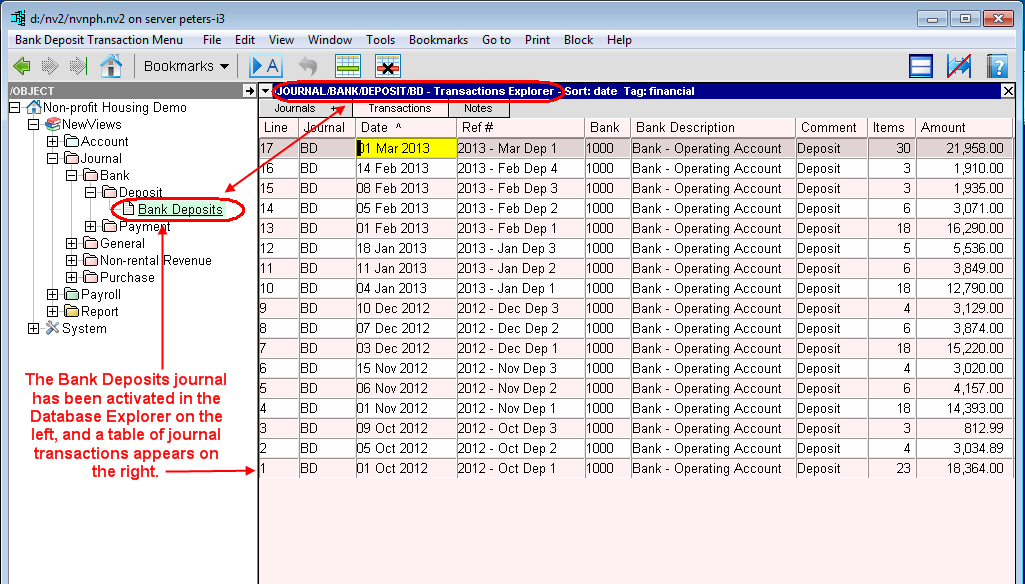This screenshot has height=584, width=1025.
Task: Select the Transactions tab
Action: point(399,109)
